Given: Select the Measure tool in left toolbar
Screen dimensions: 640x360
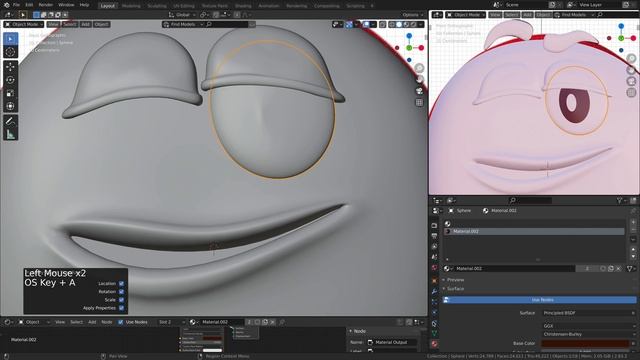Looking at the screenshot, I should coord(11,134).
